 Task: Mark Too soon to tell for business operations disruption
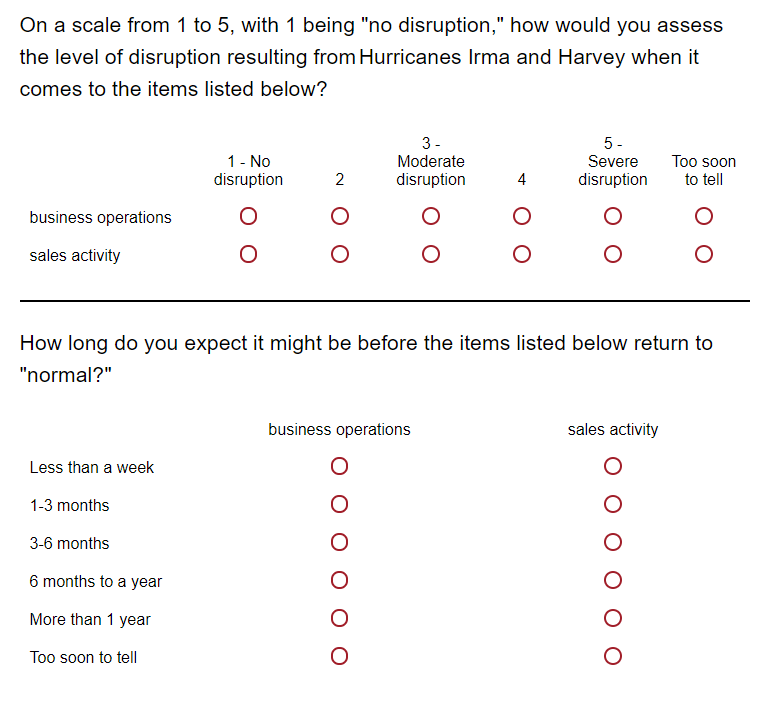pyautogui.click(x=704, y=216)
